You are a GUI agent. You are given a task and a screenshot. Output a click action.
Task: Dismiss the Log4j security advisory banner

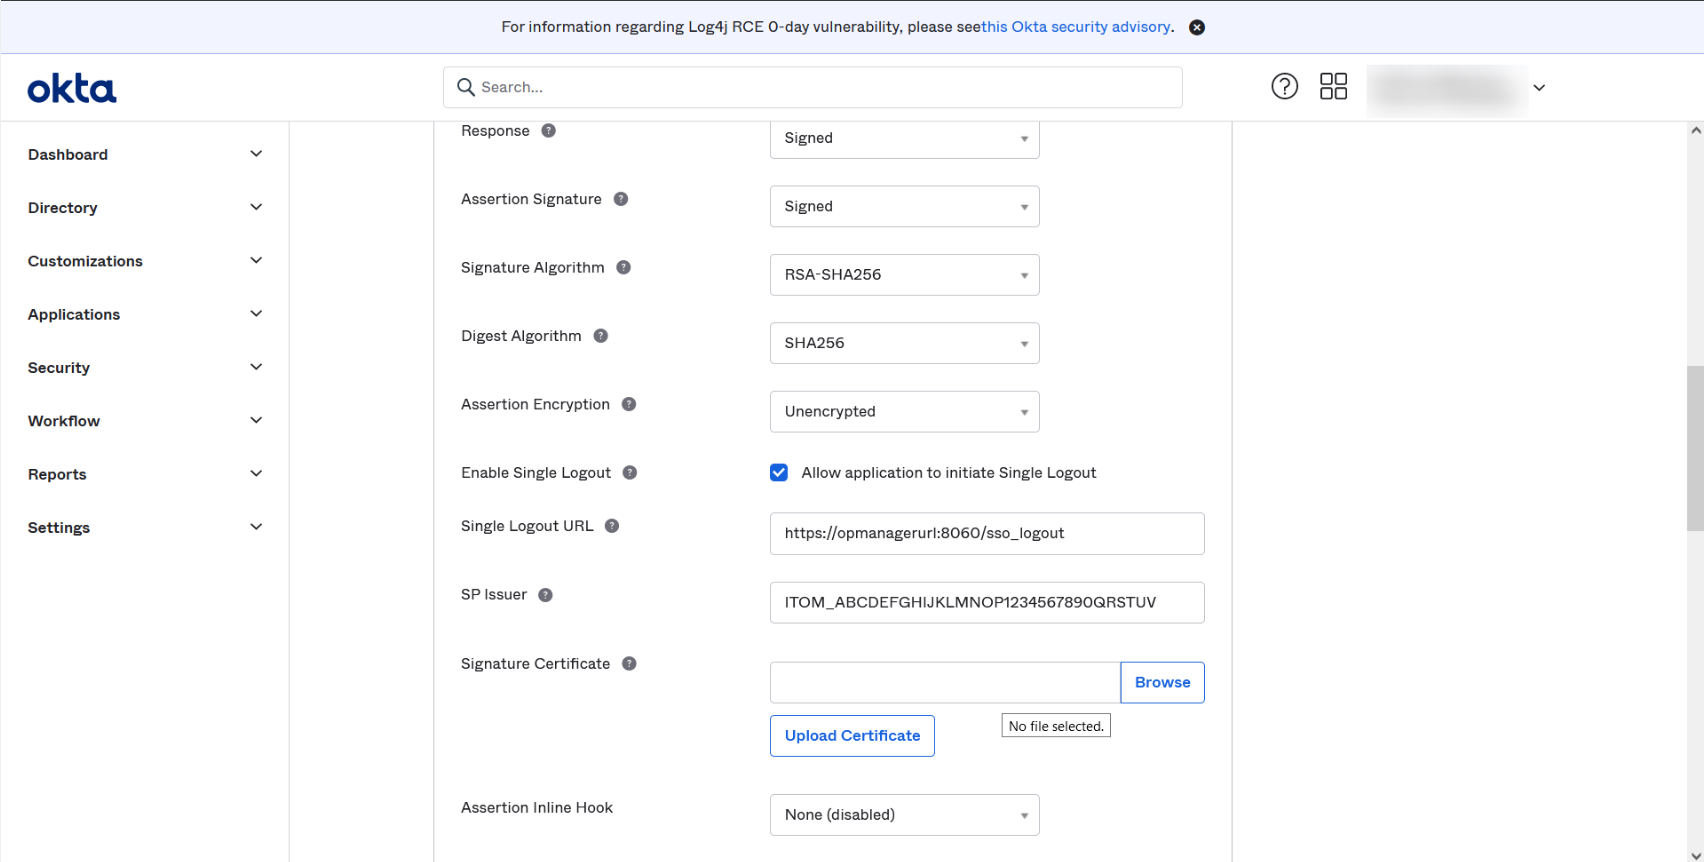click(x=1197, y=27)
